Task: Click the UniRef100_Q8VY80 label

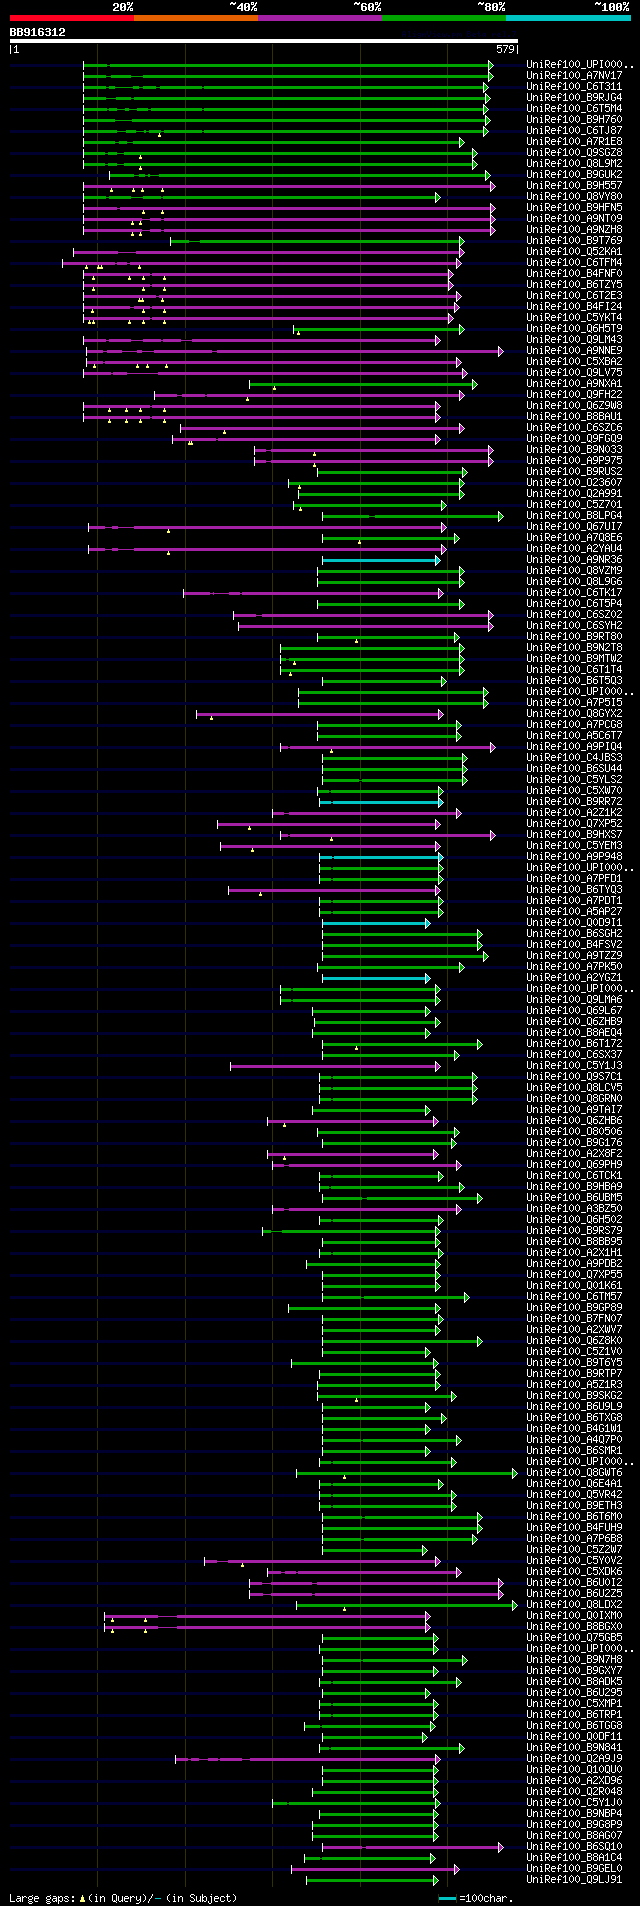Action: pos(574,196)
